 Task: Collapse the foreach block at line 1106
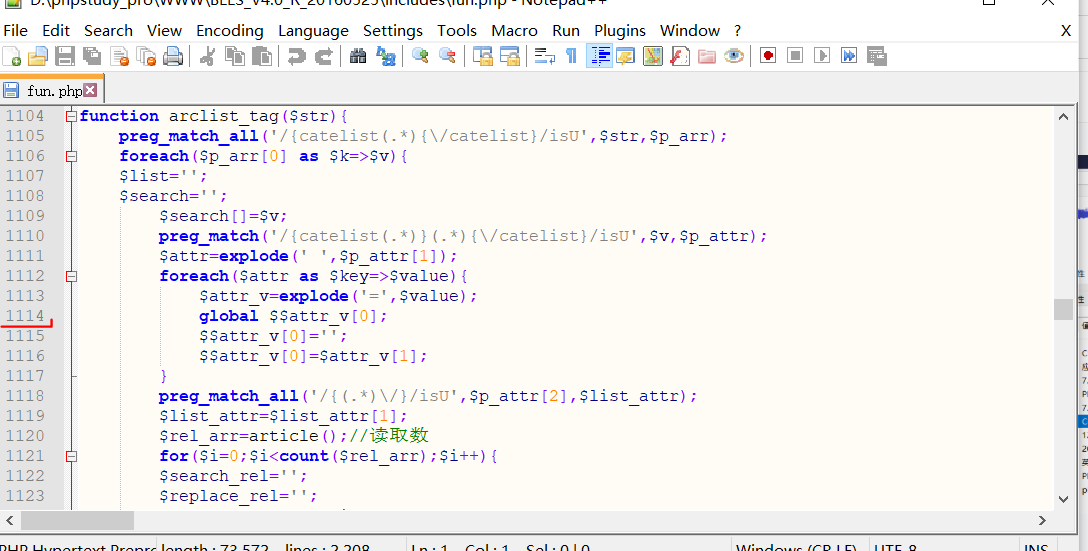pyautogui.click(x=71, y=157)
